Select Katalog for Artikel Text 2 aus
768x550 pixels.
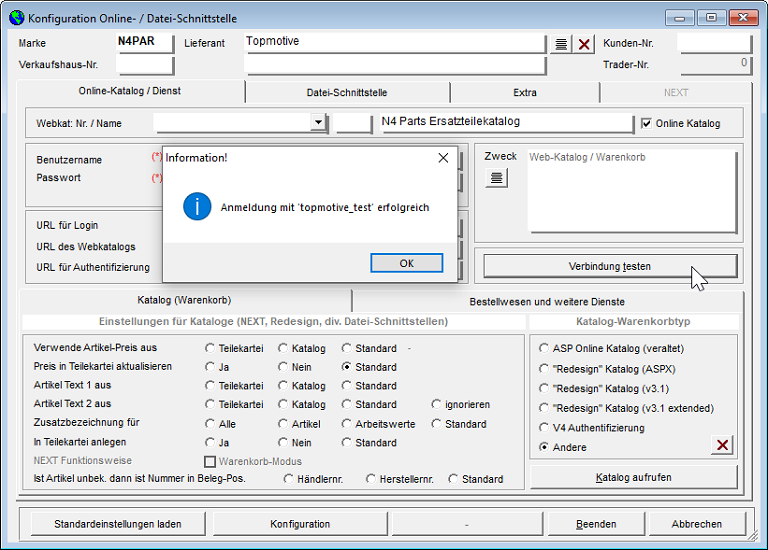tap(283, 404)
